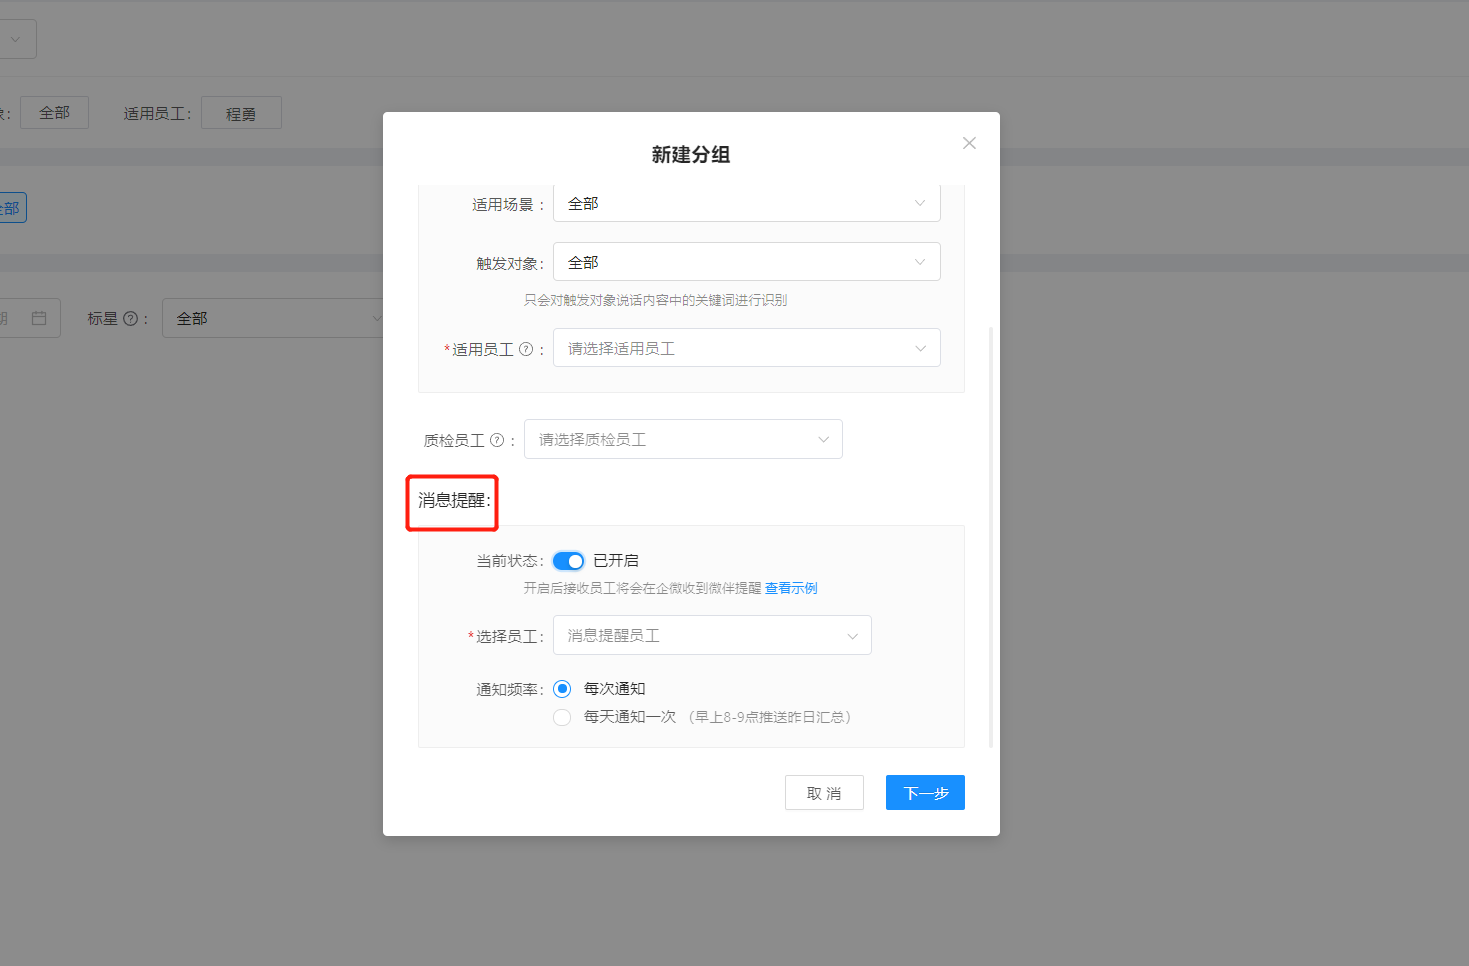Open the 触发对象 dropdown
1469x966 pixels.
746,262
